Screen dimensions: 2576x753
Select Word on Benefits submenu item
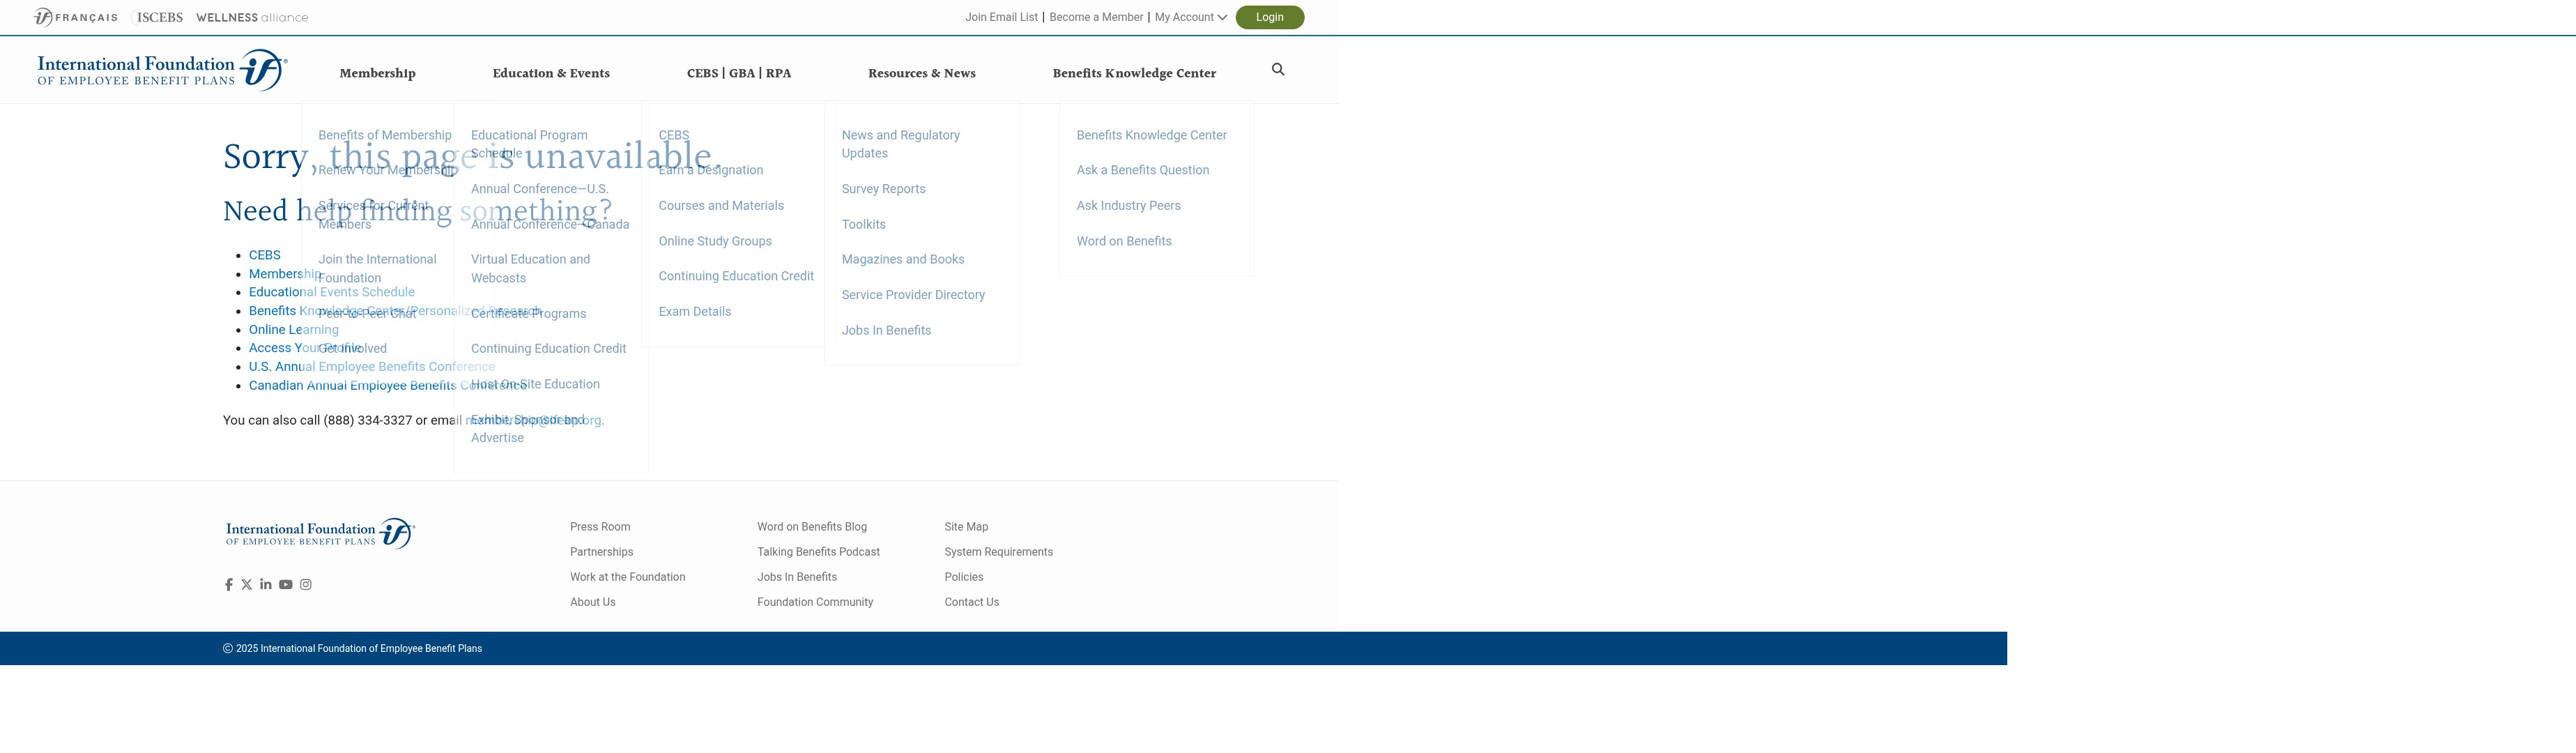tap(1124, 241)
